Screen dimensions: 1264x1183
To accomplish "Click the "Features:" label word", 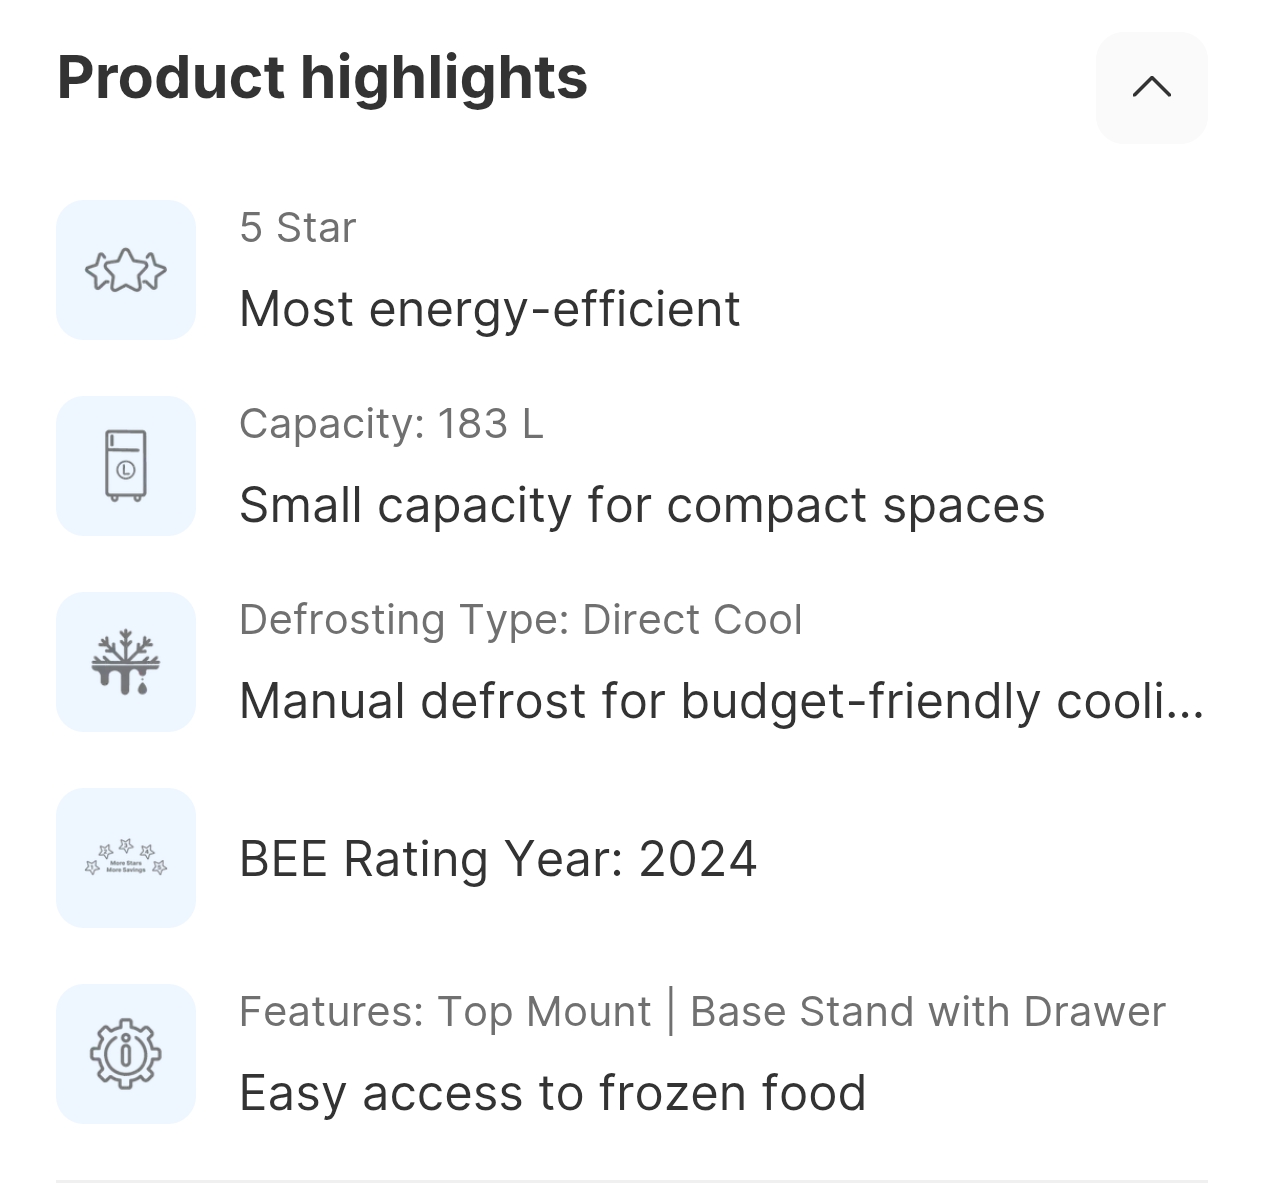I will coord(331,1012).
